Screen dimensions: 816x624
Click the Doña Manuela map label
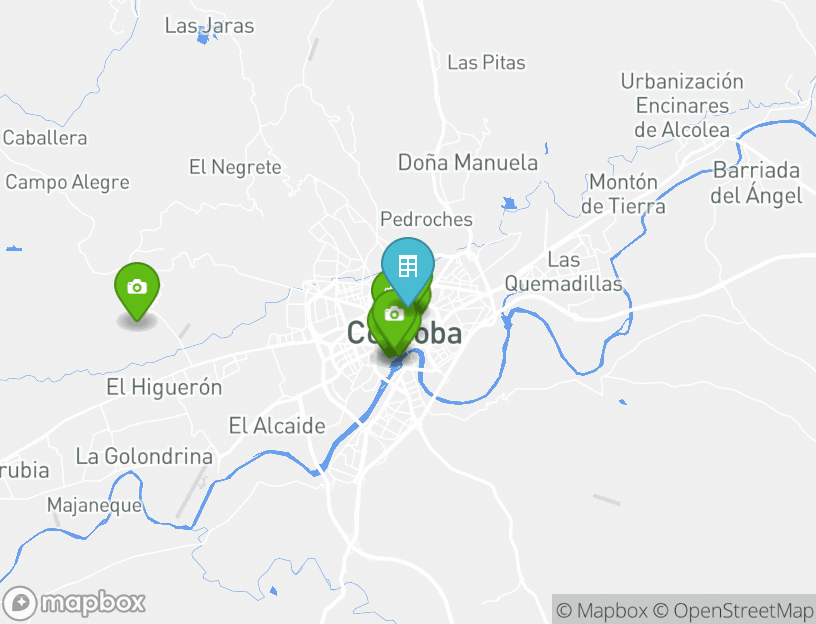[467, 162]
